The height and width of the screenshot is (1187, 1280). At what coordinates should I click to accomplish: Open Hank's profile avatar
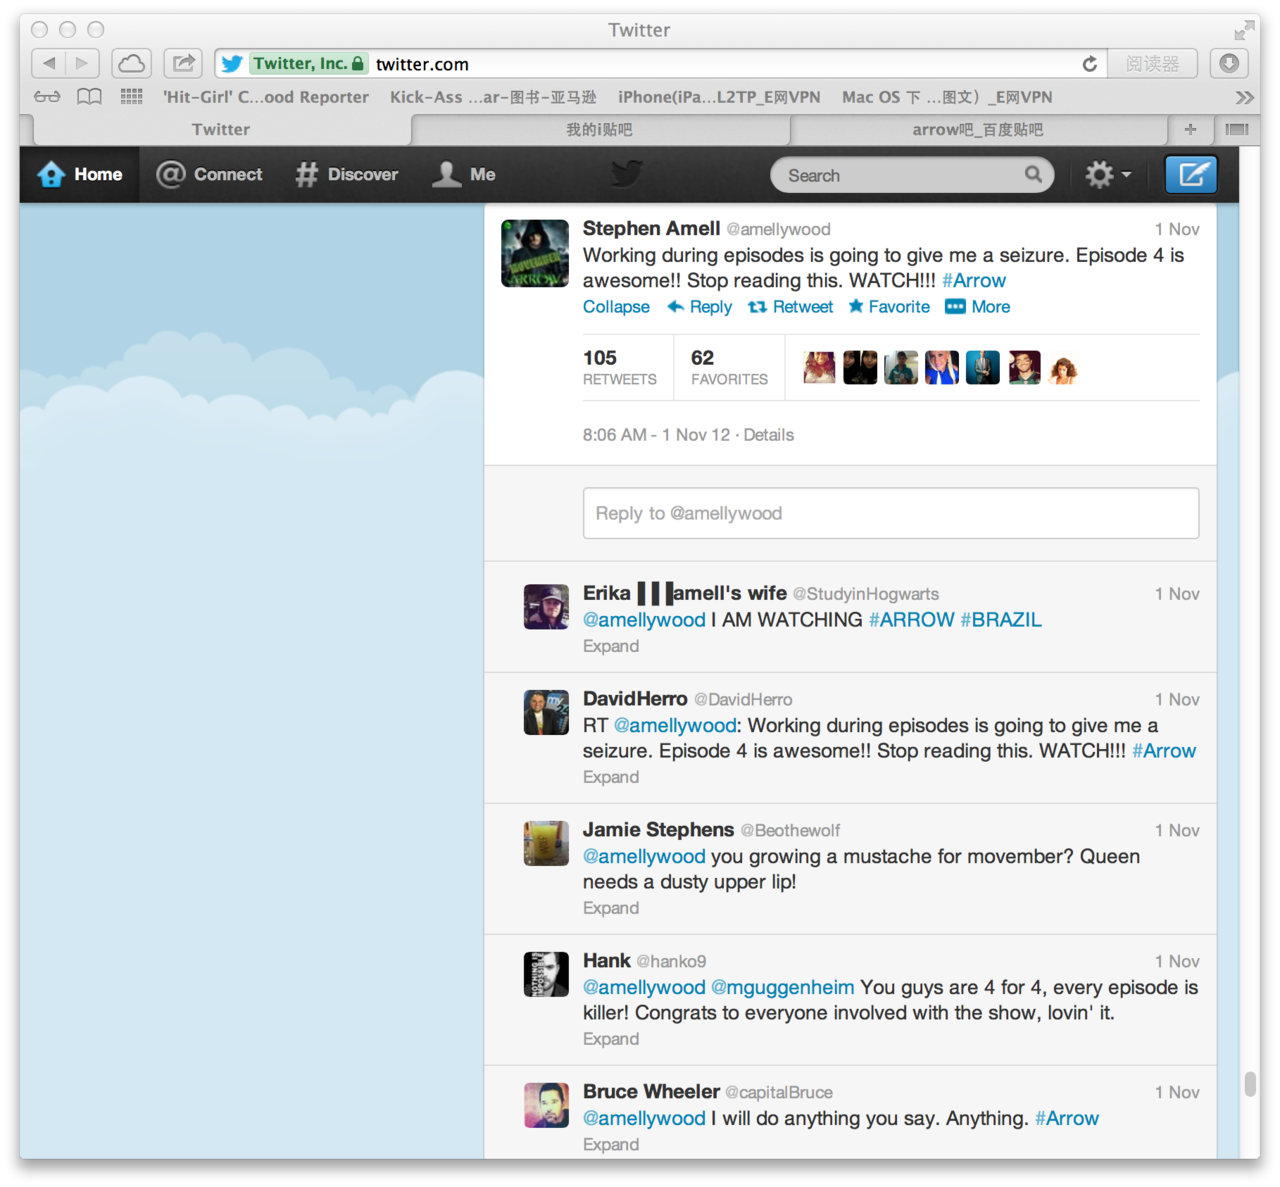coord(546,974)
